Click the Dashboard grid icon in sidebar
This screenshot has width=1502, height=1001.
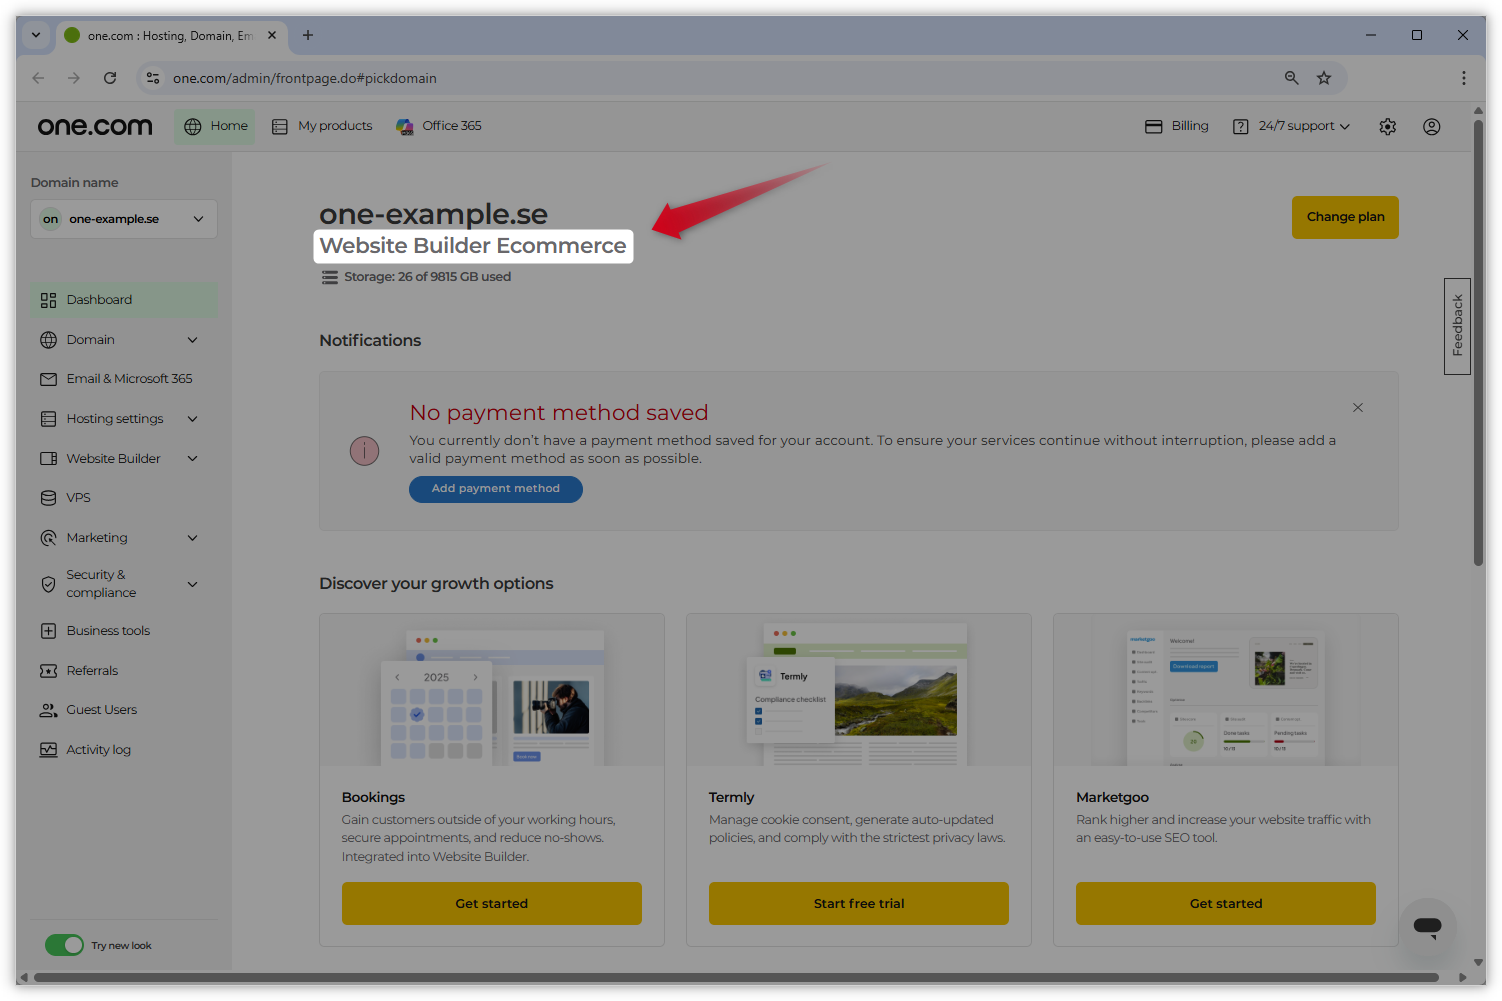pos(48,300)
